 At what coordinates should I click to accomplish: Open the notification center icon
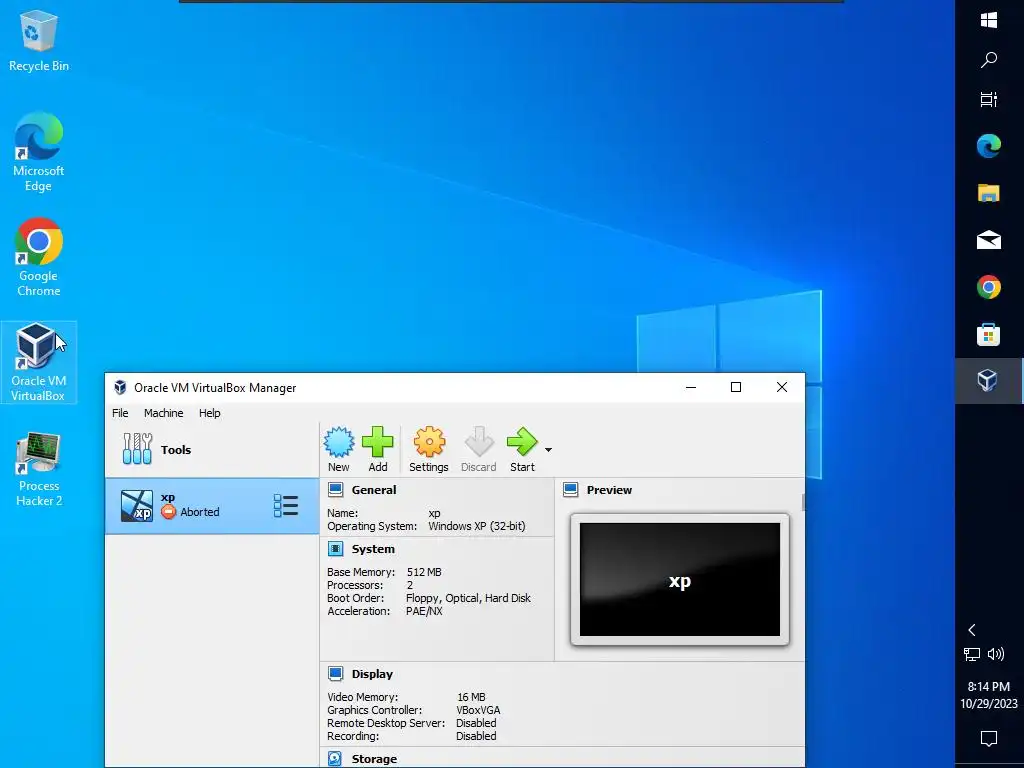pos(989,738)
